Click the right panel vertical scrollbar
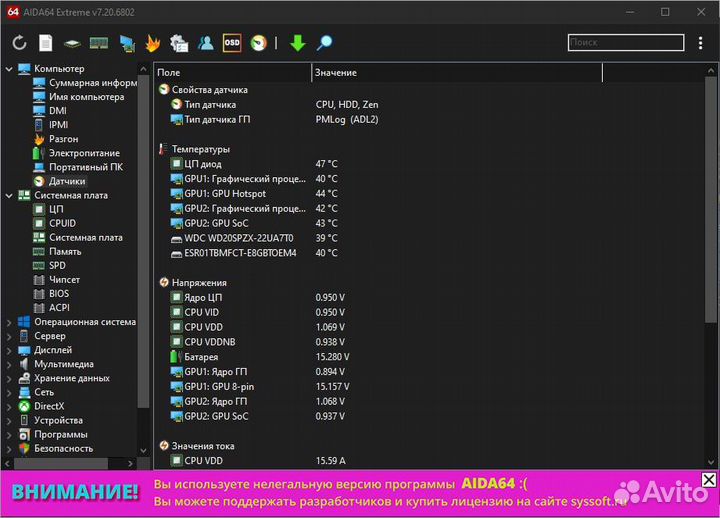Image resolution: width=720 pixels, height=518 pixels. [x=710, y=200]
